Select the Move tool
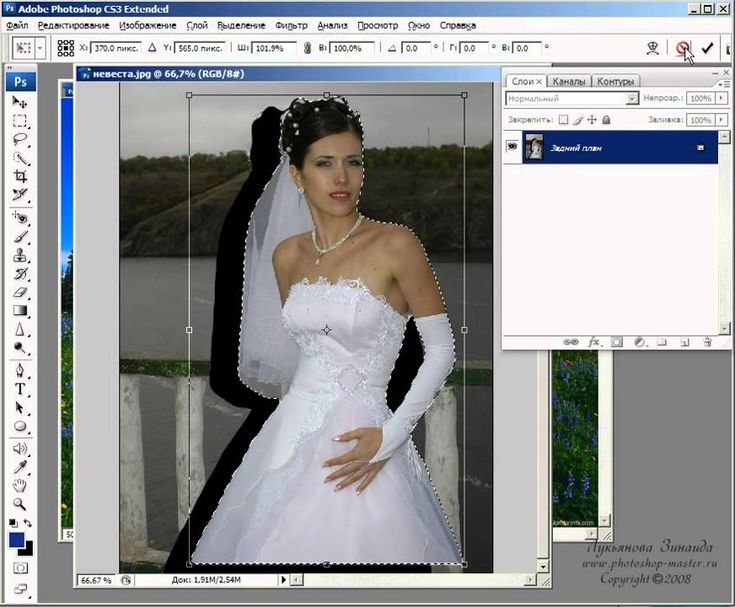Viewport: 735px width, 607px height. [x=20, y=102]
